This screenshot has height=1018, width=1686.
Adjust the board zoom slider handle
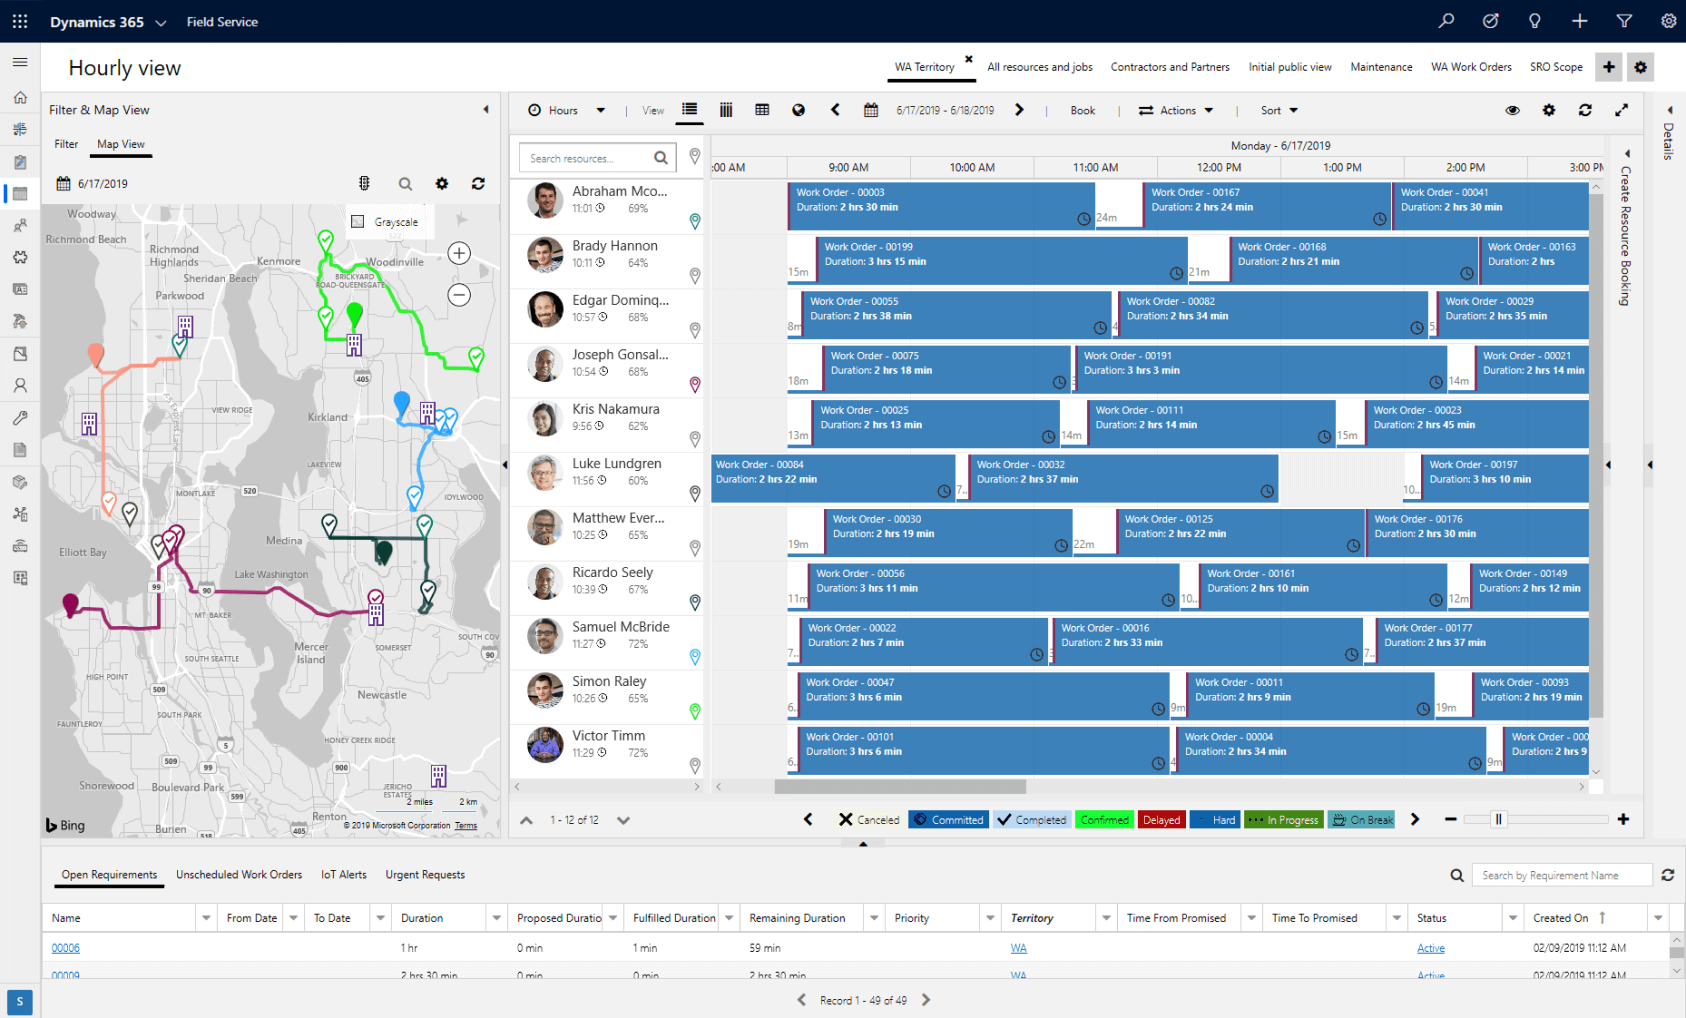click(x=1498, y=820)
